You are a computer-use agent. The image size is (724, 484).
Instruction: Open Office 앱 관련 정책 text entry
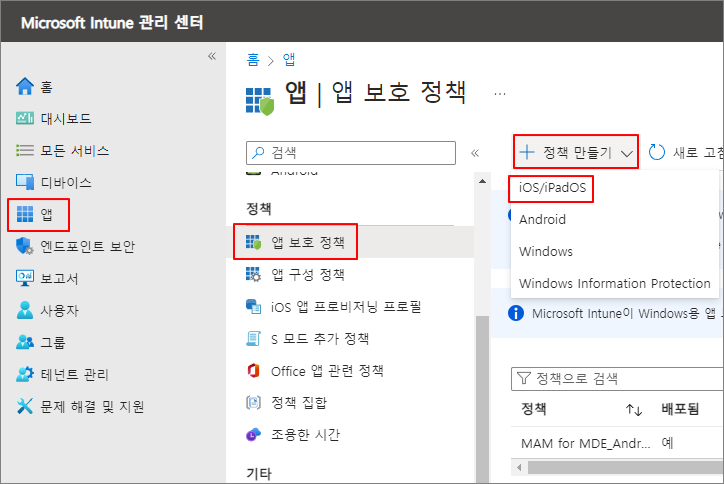coord(327,370)
